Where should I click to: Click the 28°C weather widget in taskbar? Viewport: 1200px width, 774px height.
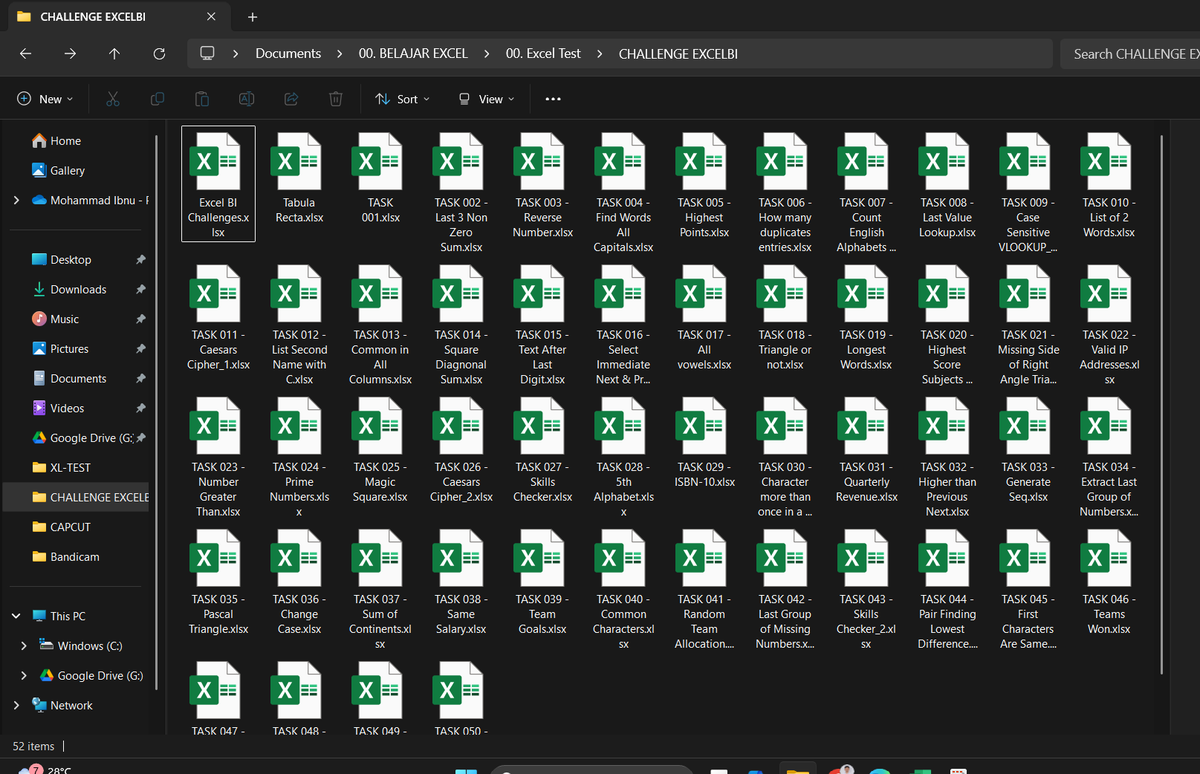click(x=47, y=770)
